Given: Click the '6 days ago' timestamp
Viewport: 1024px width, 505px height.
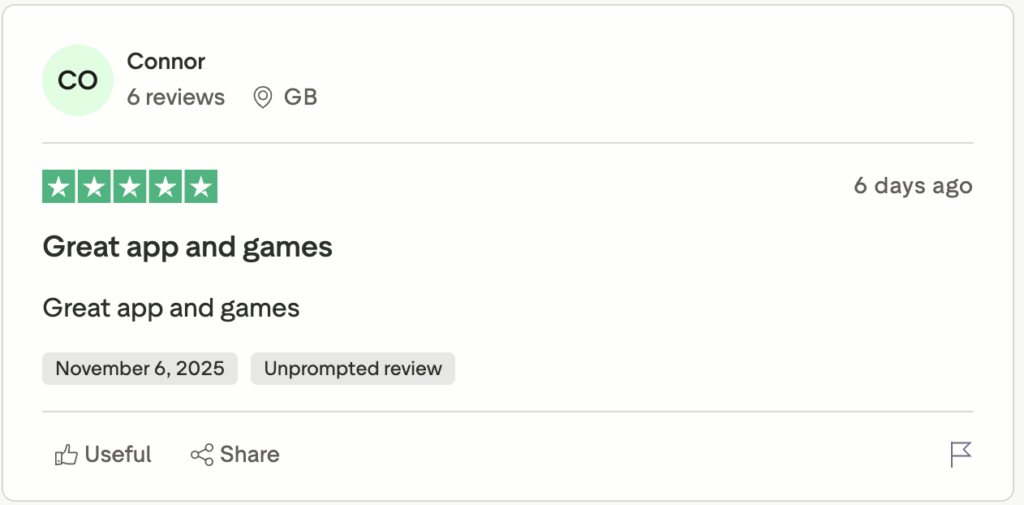Looking at the screenshot, I should coord(912,186).
